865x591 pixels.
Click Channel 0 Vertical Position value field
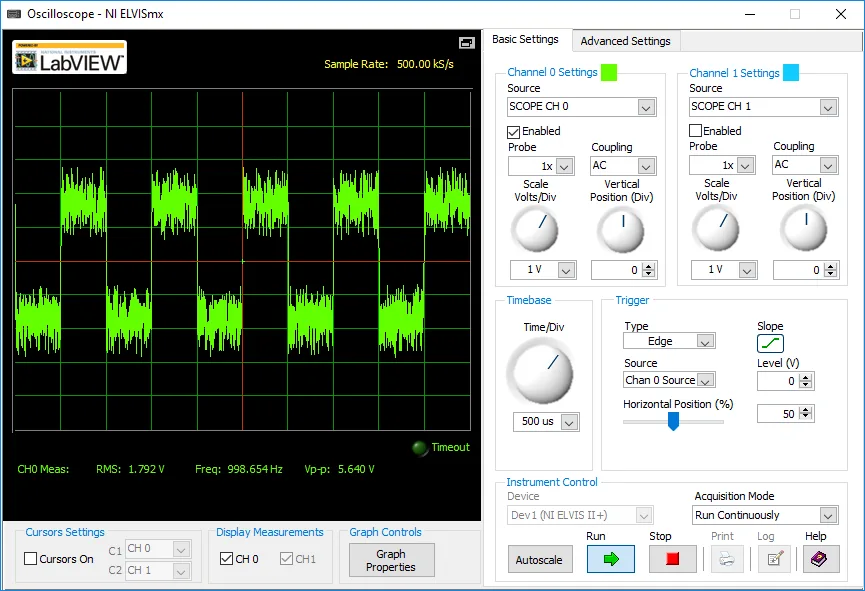pos(617,270)
